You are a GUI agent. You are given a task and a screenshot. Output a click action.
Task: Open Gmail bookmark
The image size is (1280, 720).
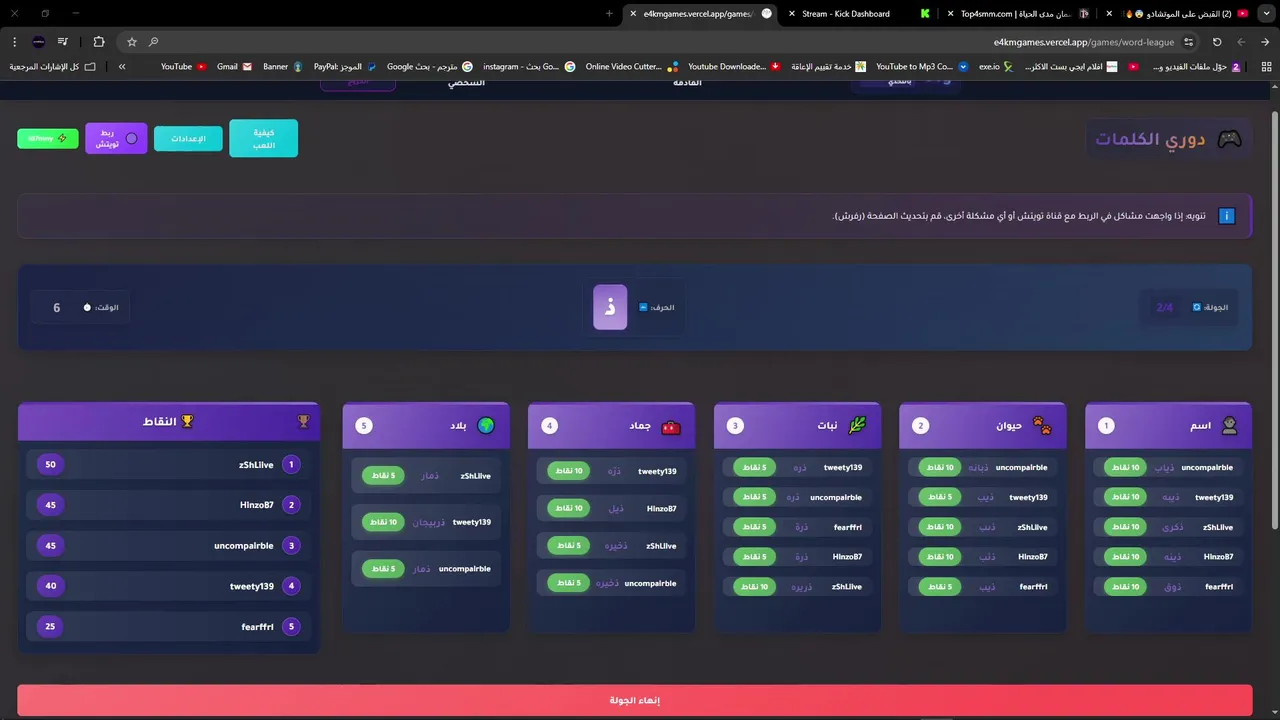pos(235,67)
